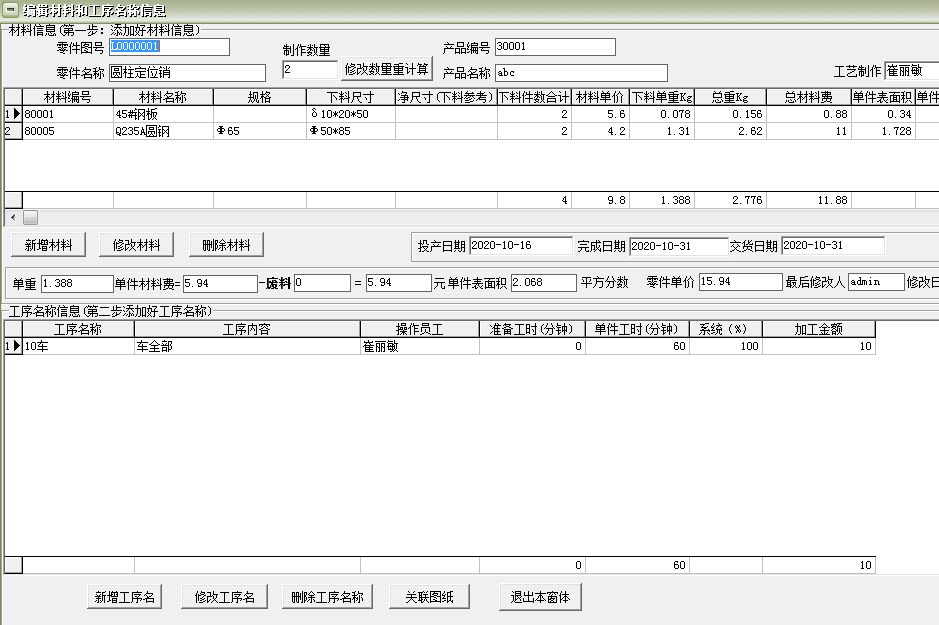
Task: Add a process with 新增工序名
Action: [124, 598]
